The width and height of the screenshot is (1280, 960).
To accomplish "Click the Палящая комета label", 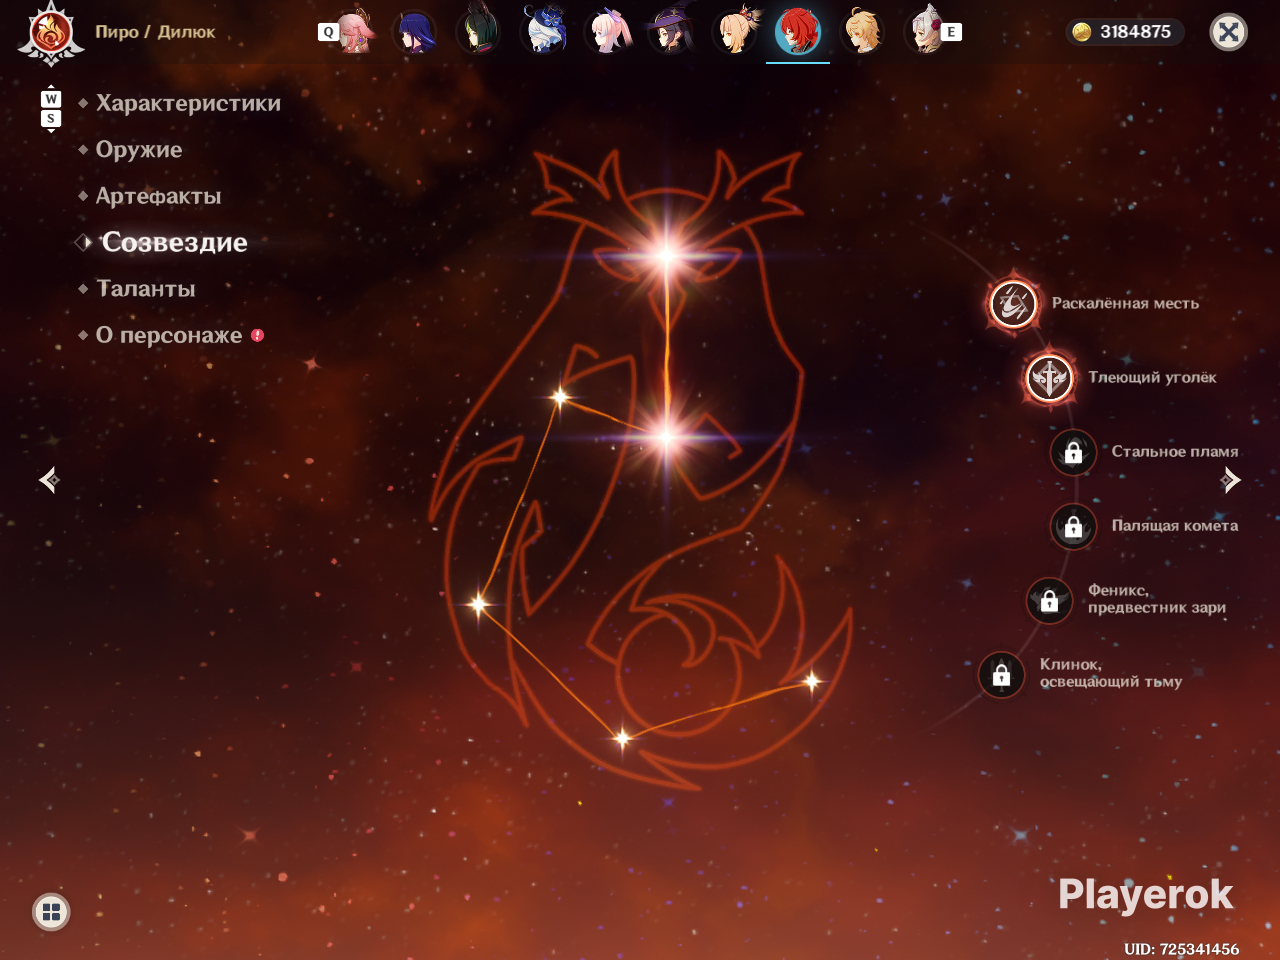I will click(1175, 526).
